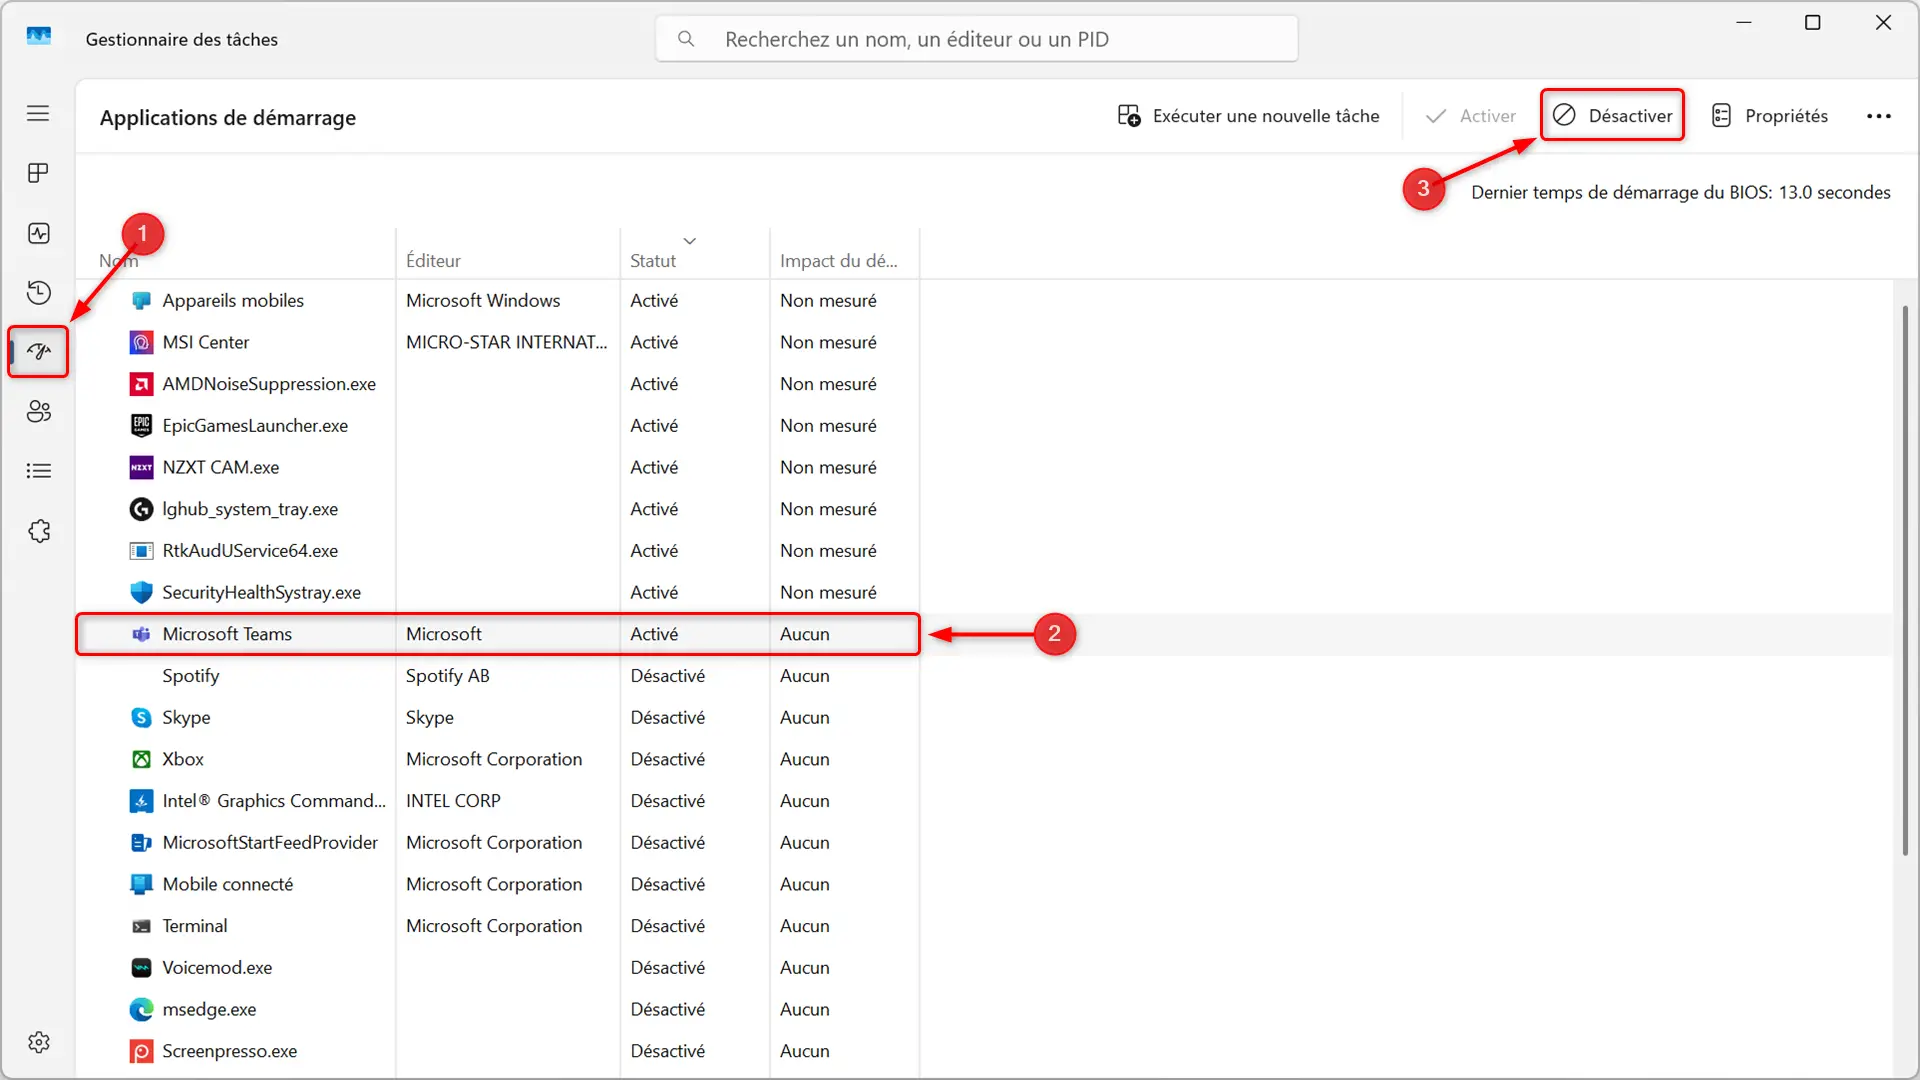Viewport: 1920px width, 1080px height.
Task: Click the Skype app icon
Action: coord(142,718)
